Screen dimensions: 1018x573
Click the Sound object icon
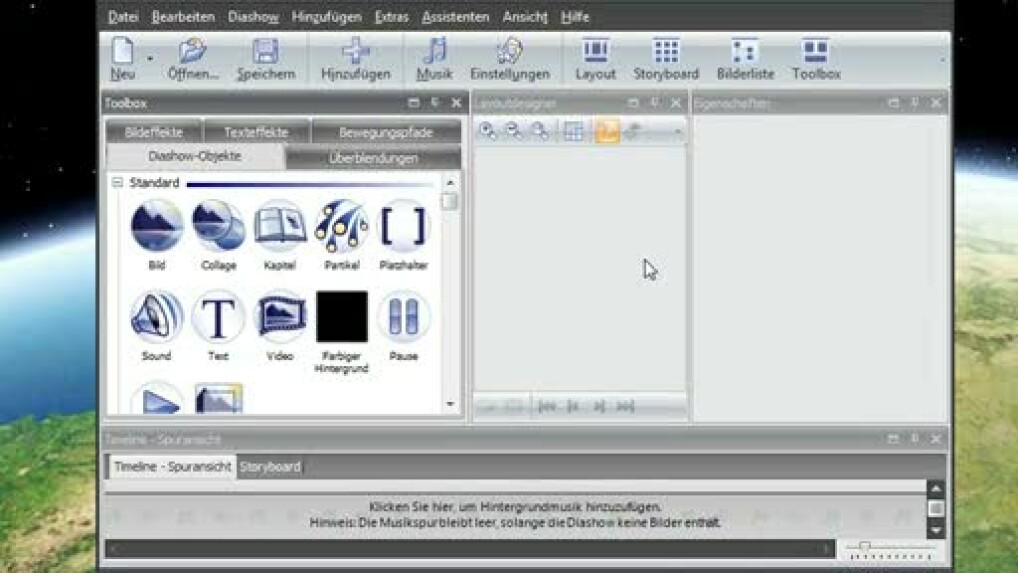[157, 317]
